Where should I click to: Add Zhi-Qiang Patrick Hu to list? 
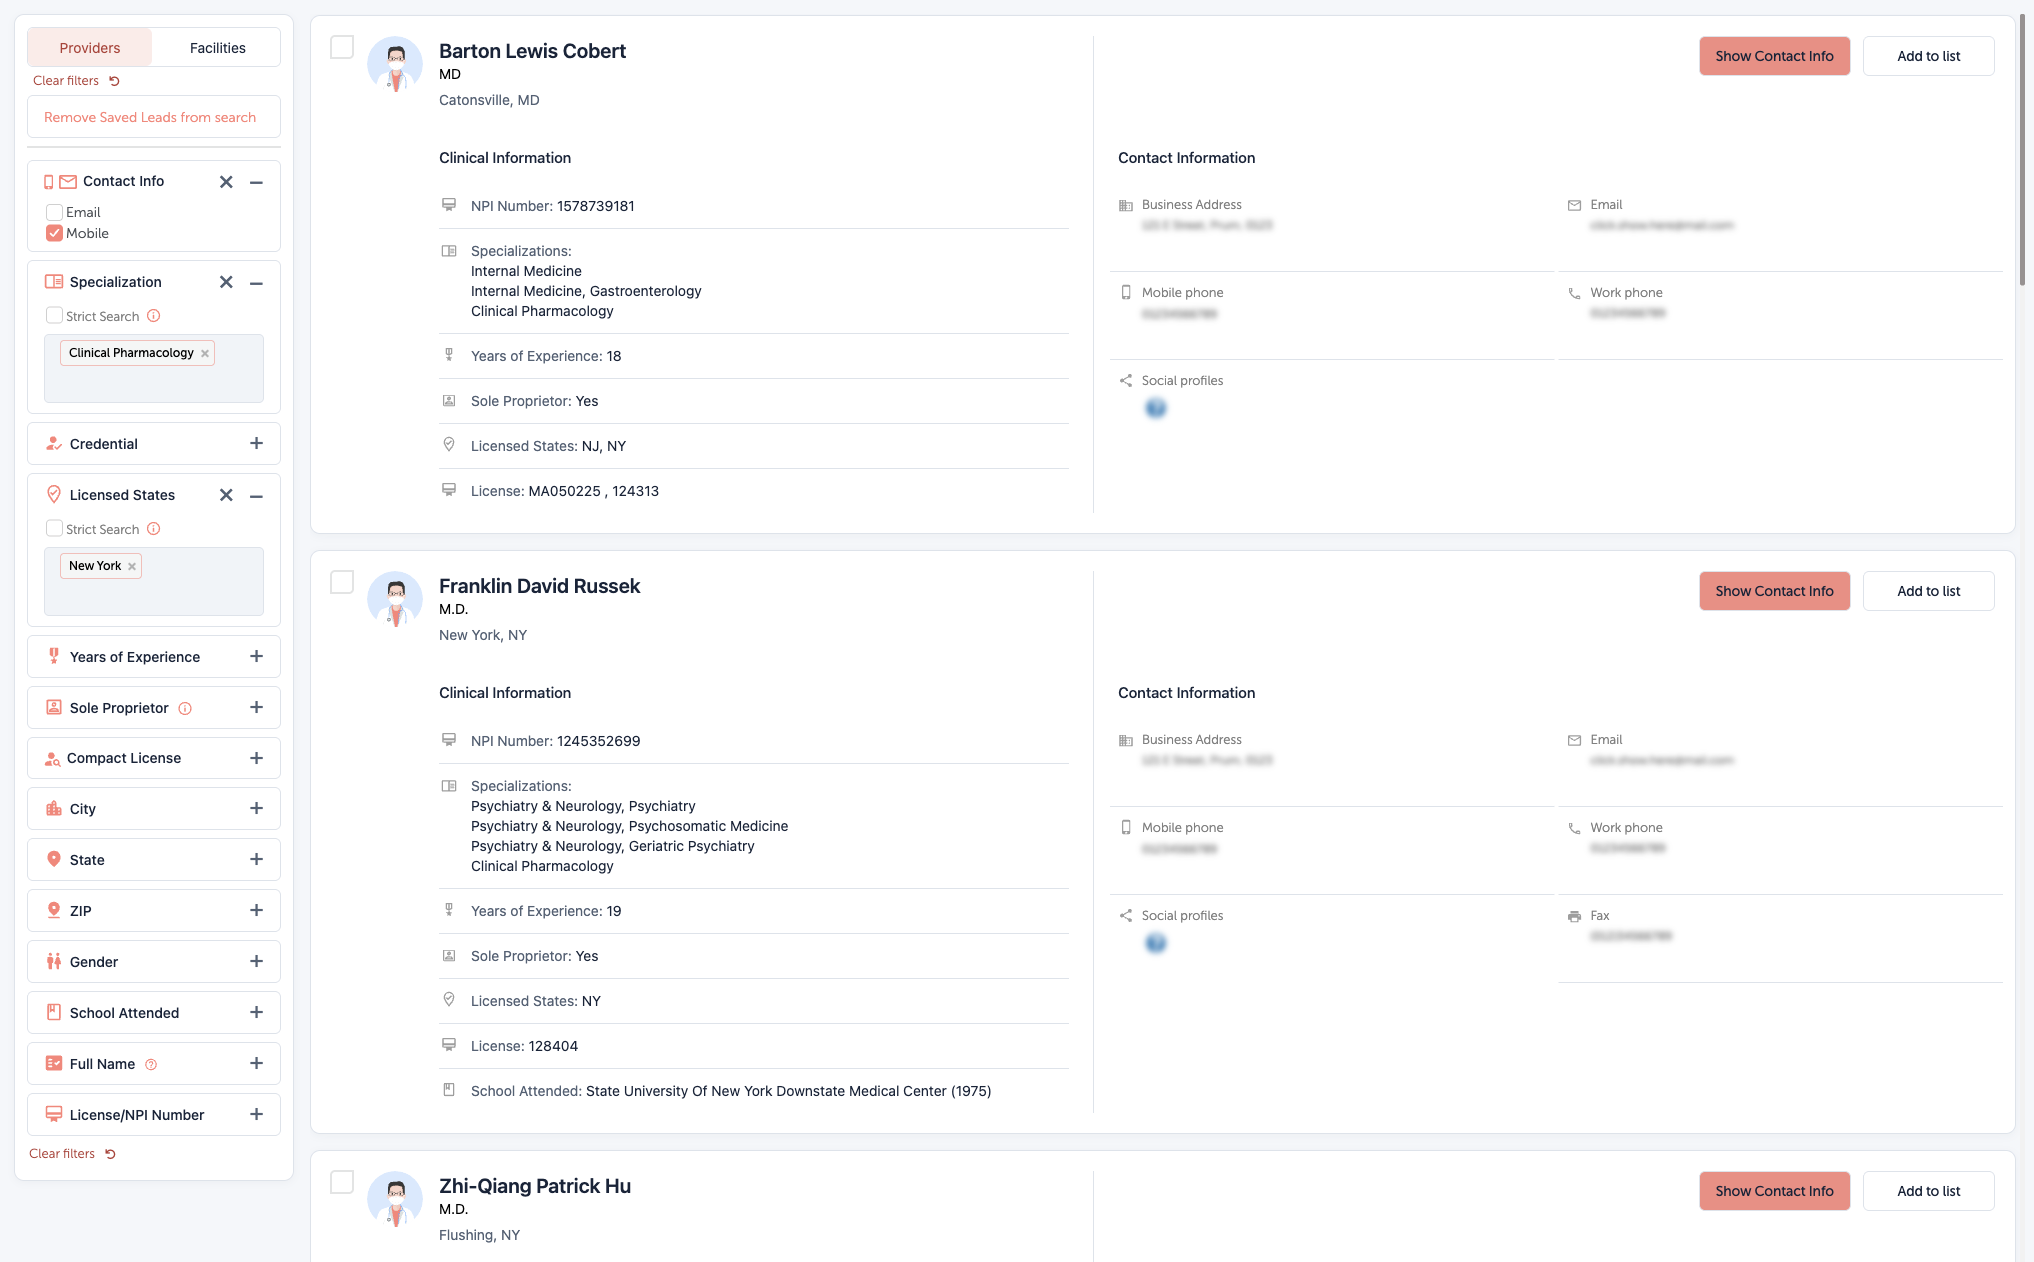coord(1928,1192)
